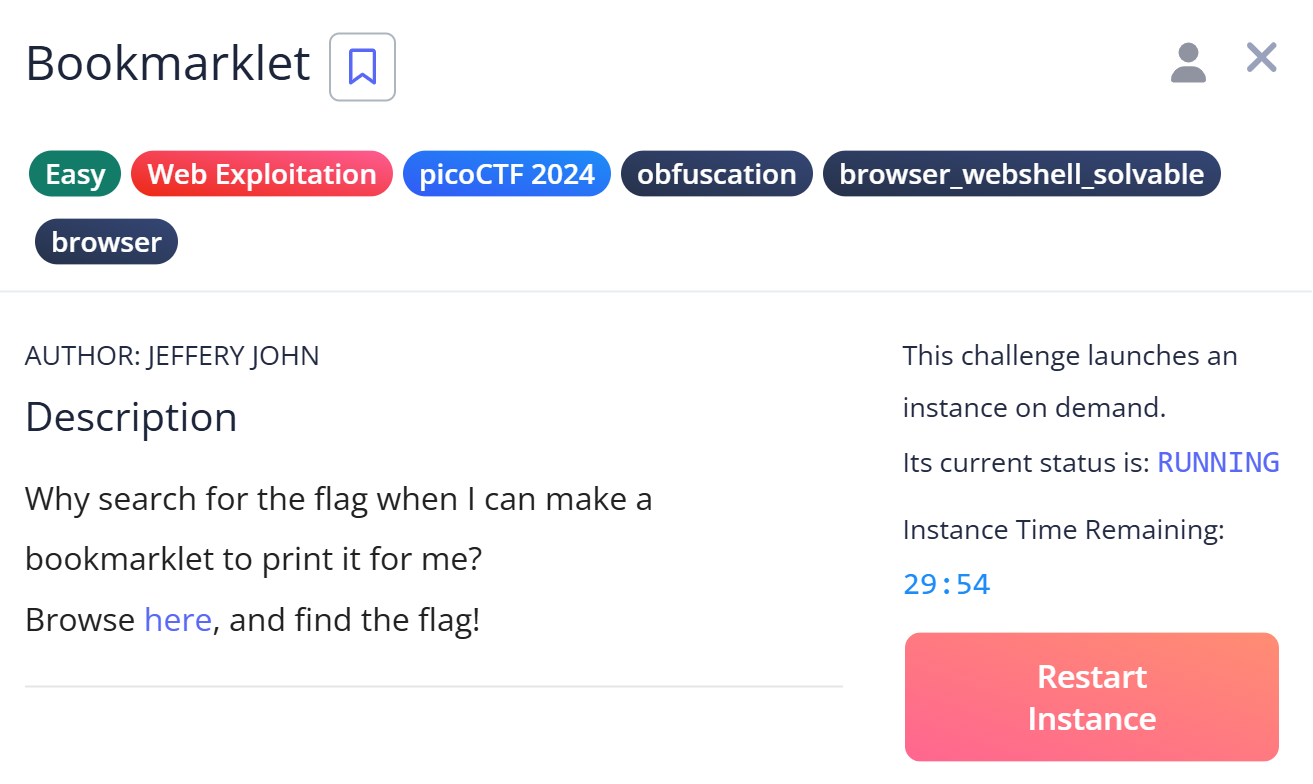Click the RUNNING status text

[1218, 463]
